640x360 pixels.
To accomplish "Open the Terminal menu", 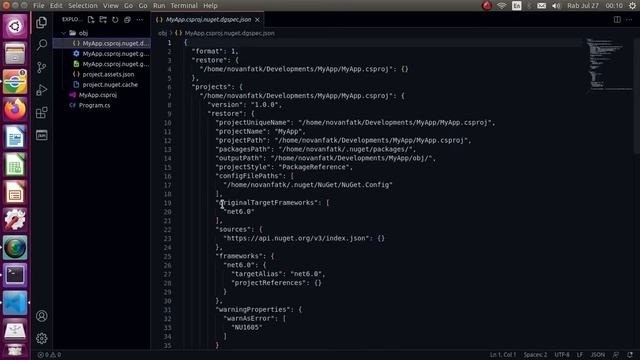I will (184, 6).
